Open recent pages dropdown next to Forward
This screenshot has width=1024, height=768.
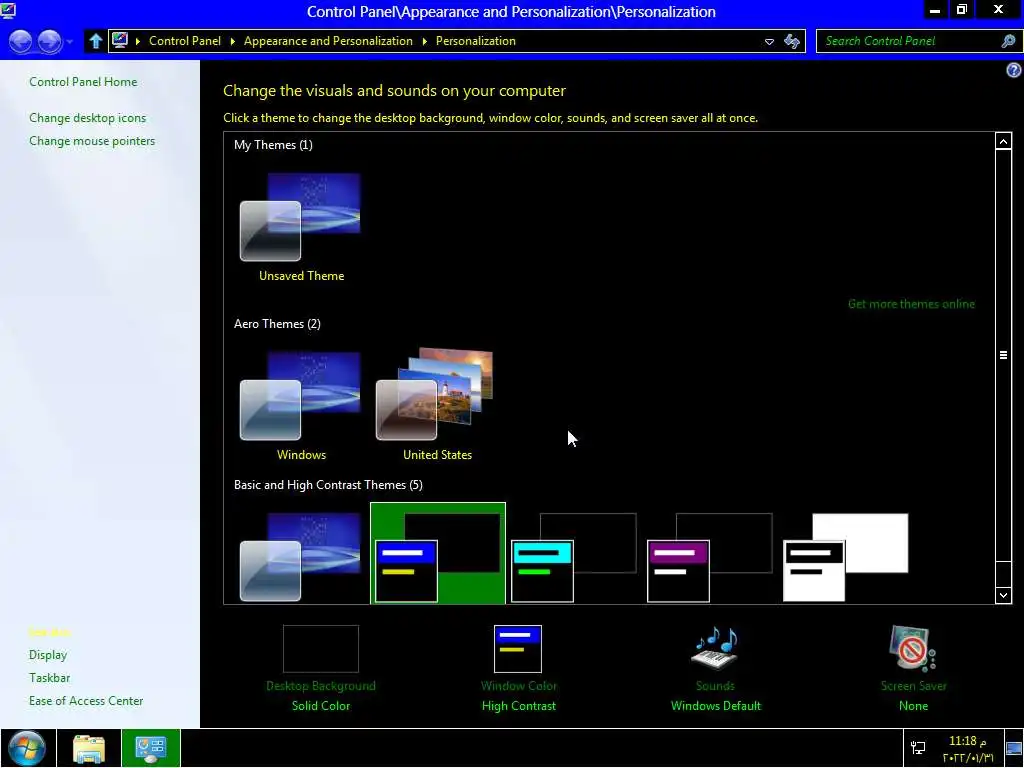pyautogui.click(x=69, y=42)
